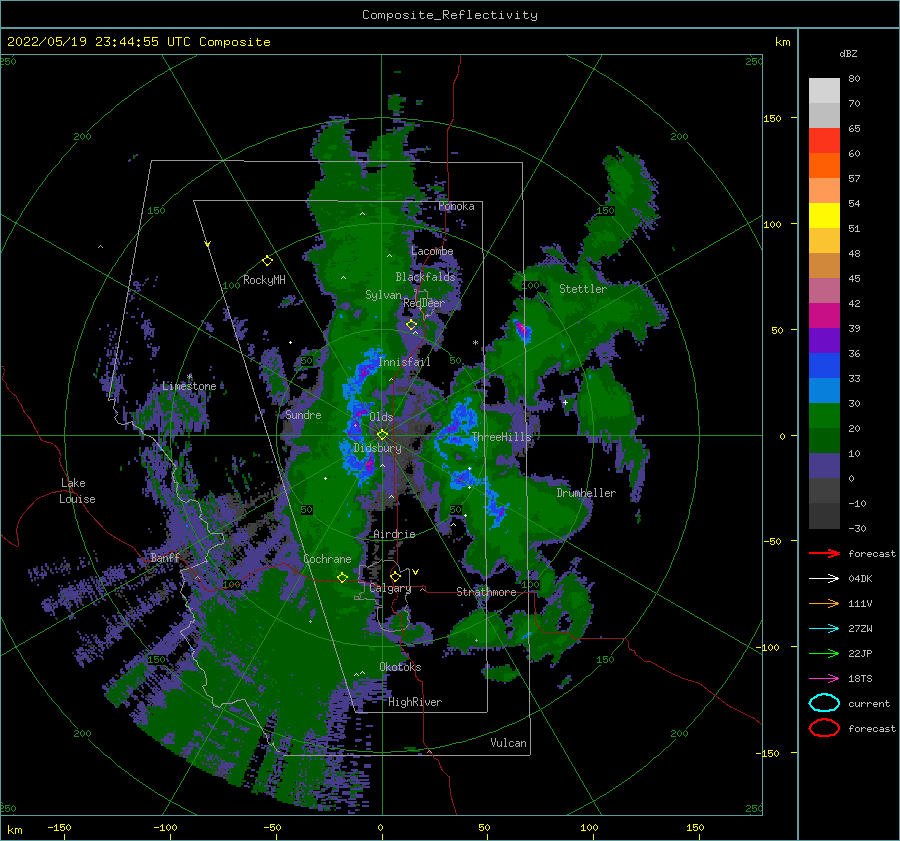Screen dimensions: 900x841
Task: Click the Cochrane city label
Action: (327, 559)
